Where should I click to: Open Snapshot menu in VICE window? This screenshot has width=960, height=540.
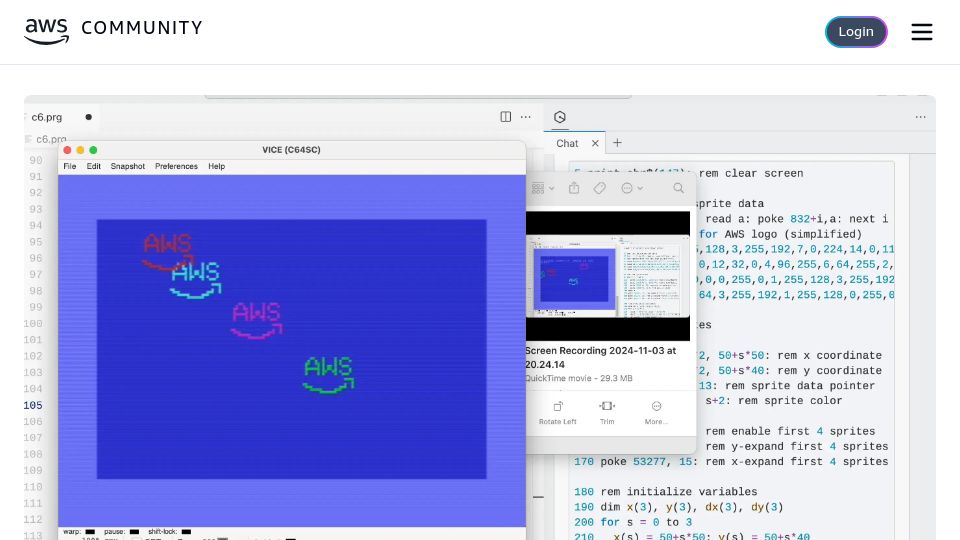(127, 166)
